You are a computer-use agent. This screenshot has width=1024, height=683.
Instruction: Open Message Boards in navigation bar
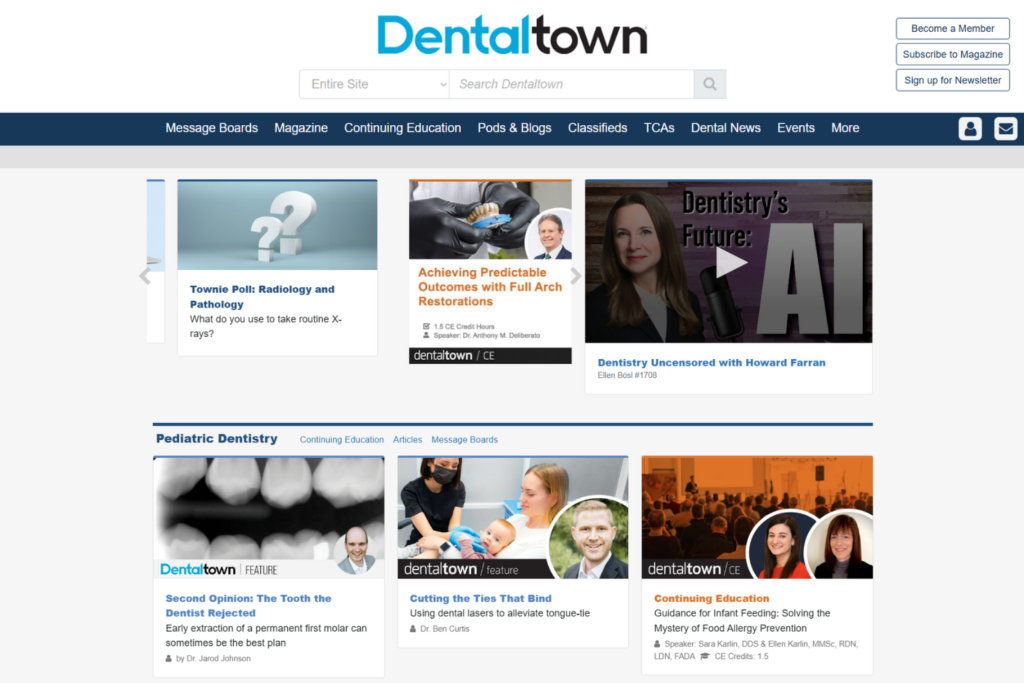[x=212, y=128]
